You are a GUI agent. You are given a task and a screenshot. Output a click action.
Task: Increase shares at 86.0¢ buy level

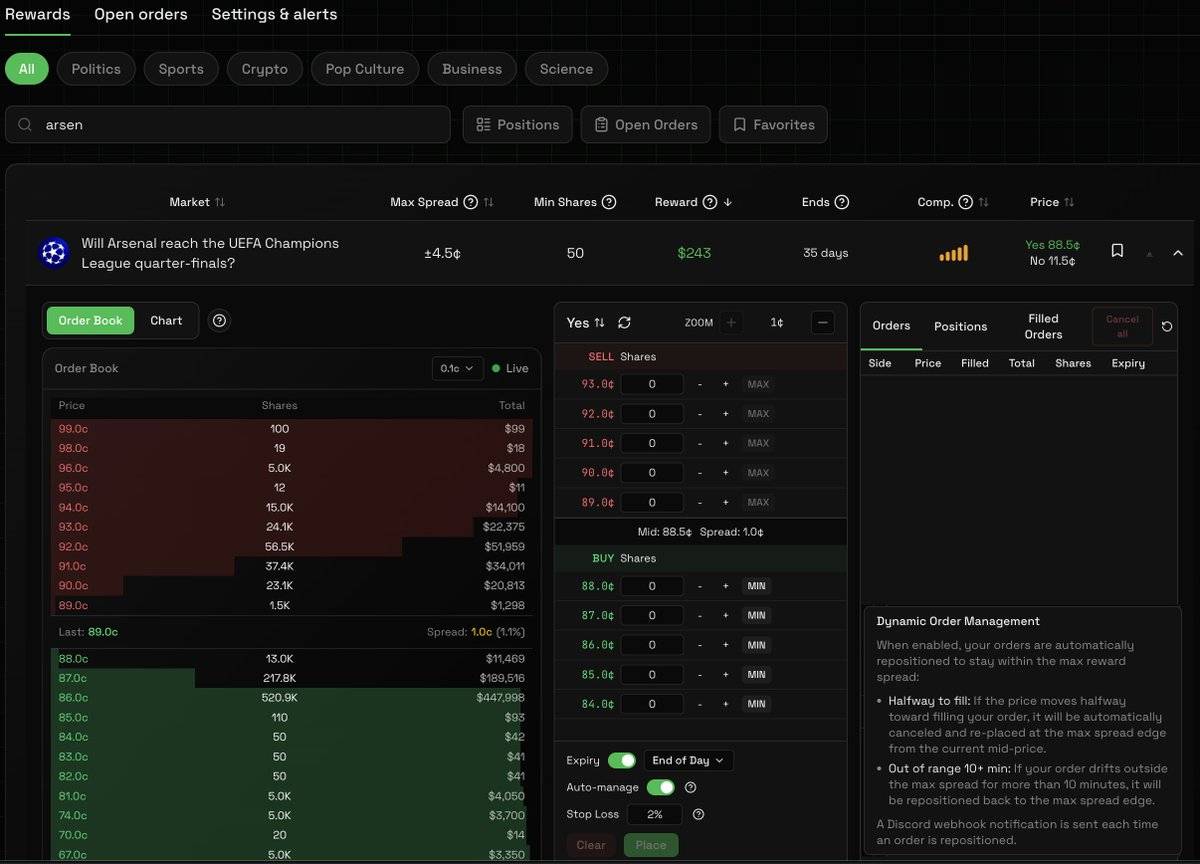coord(726,645)
